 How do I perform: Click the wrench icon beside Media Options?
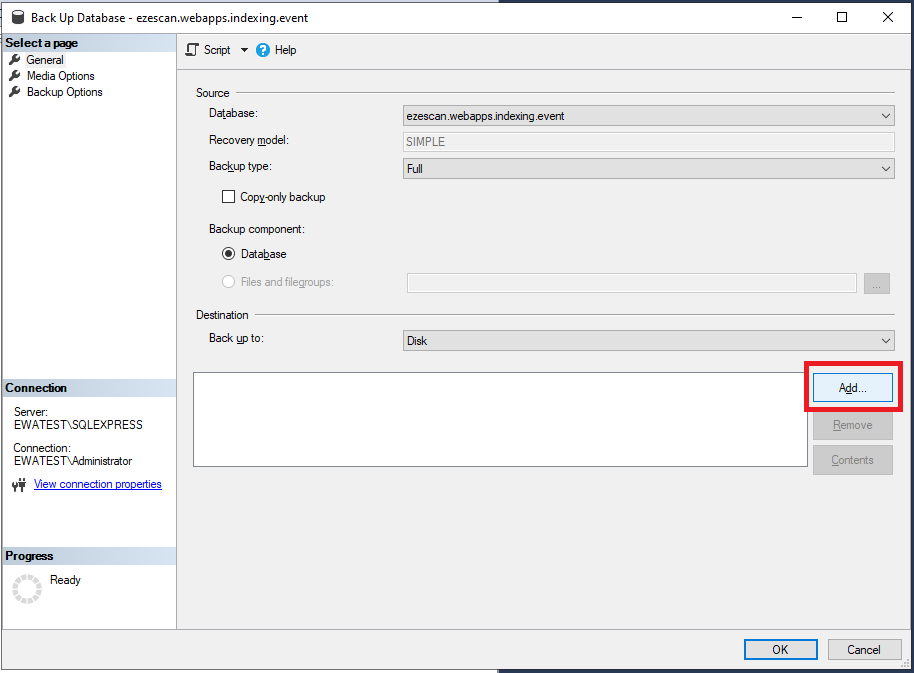[15, 76]
